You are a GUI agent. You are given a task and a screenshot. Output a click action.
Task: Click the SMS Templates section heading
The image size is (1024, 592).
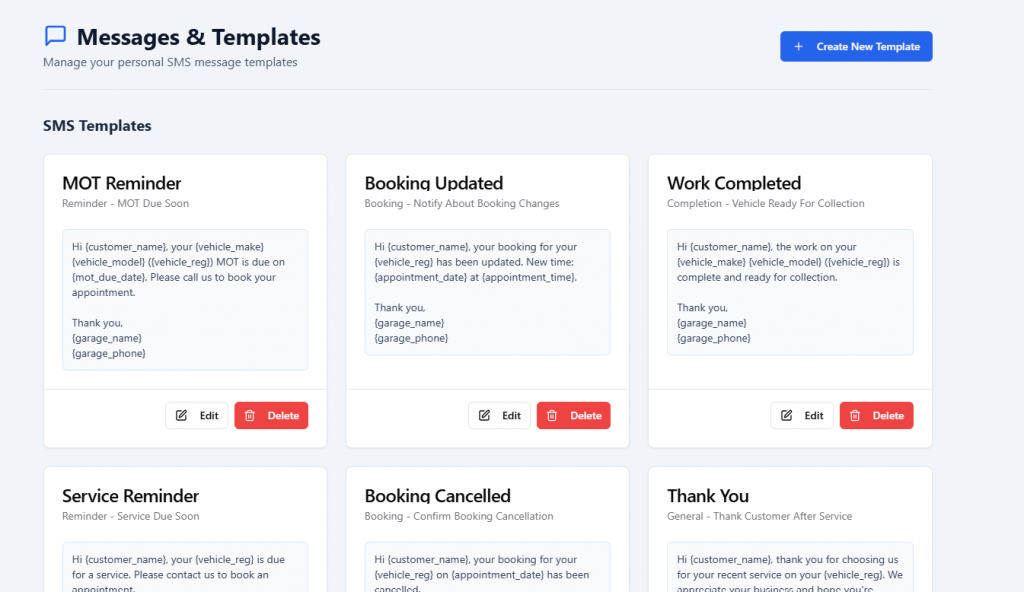[97, 126]
